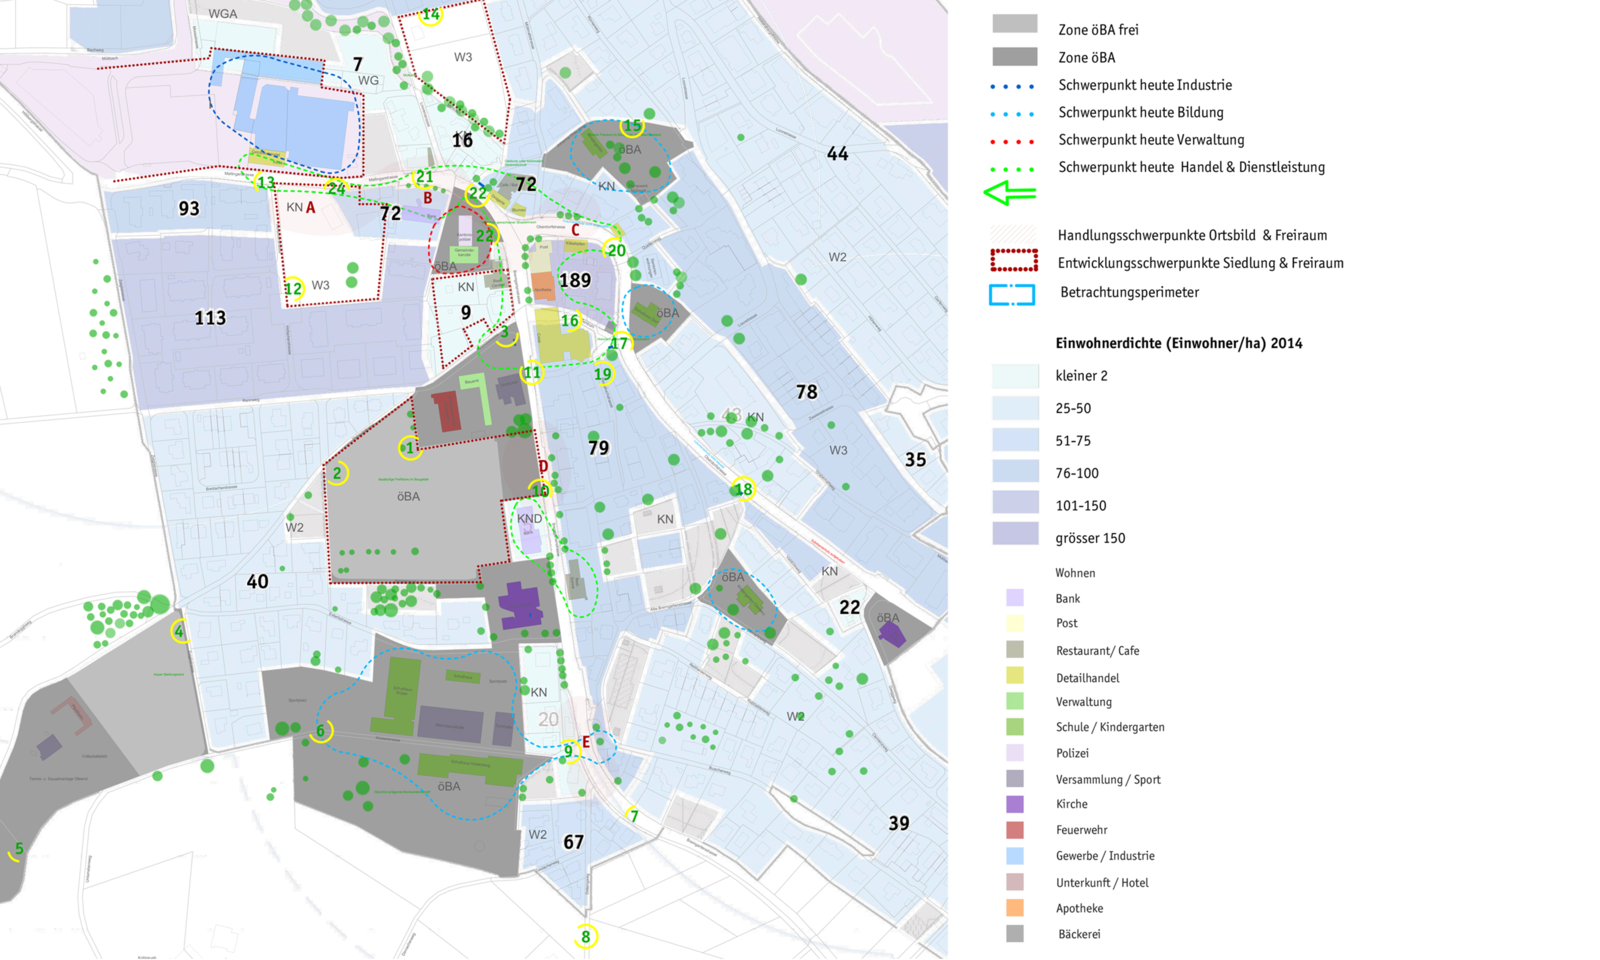The height and width of the screenshot is (960, 1600).
Task: Click the red dotted Entwicklungsschwerpunkte rectangle symbol
Action: (x=1013, y=262)
